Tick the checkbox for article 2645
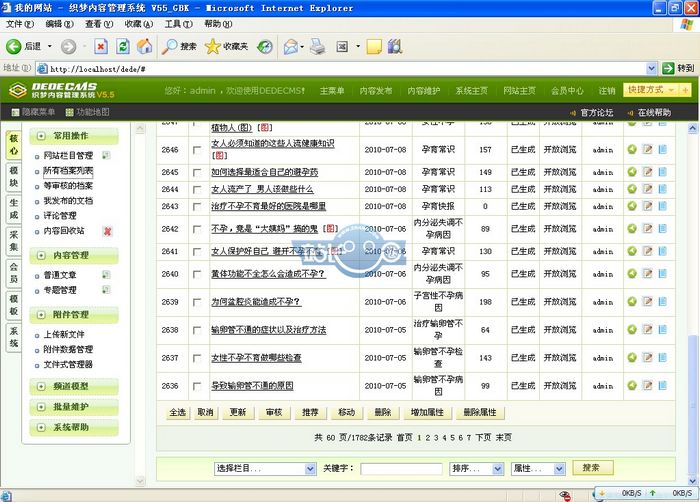The height and width of the screenshot is (502, 700). tap(197, 172)
